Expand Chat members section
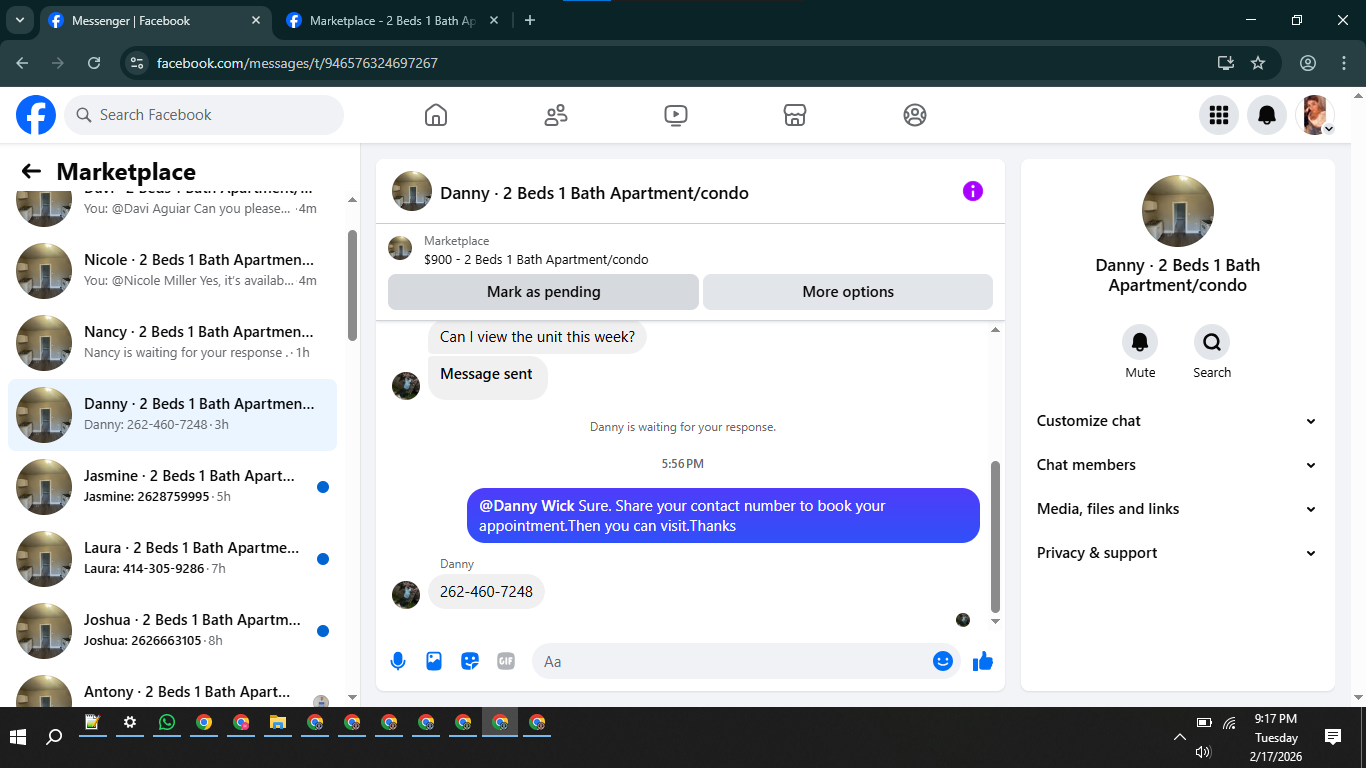Image resolution: width=1366 pixels, height=768 pixels. (x=1178, y=465)
